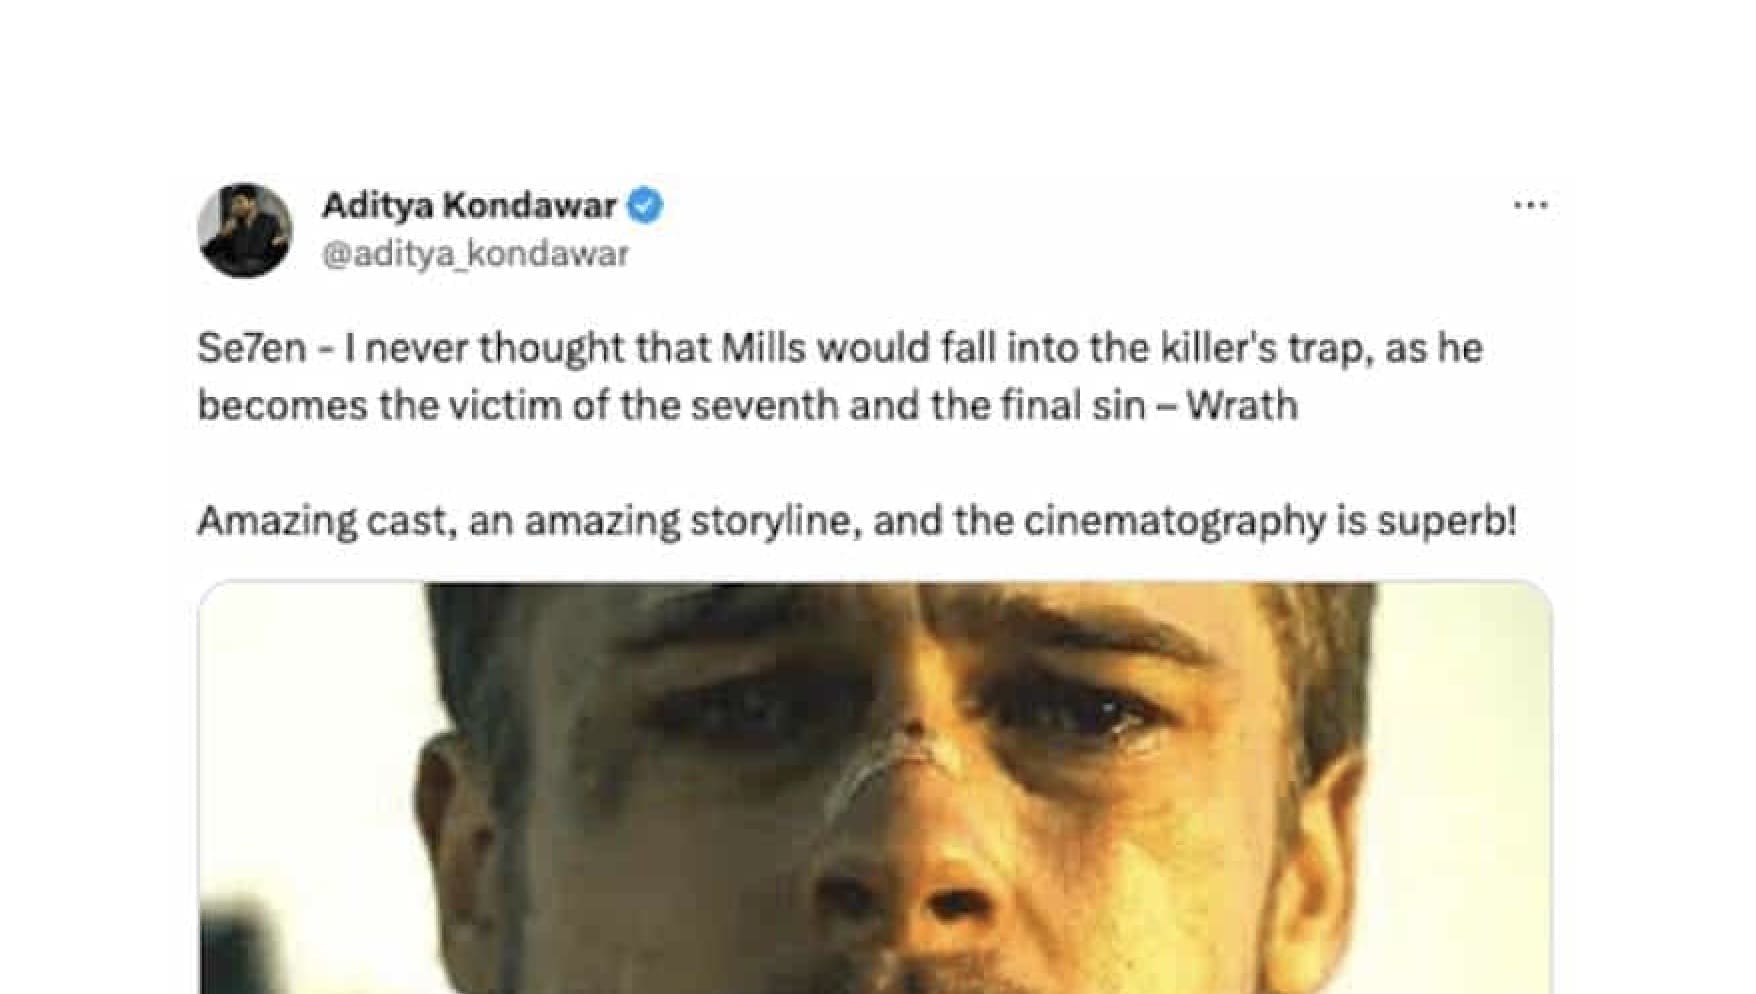Click the word "becomes" in the tweet
The image size is (1756, 994).
[282, 406]
